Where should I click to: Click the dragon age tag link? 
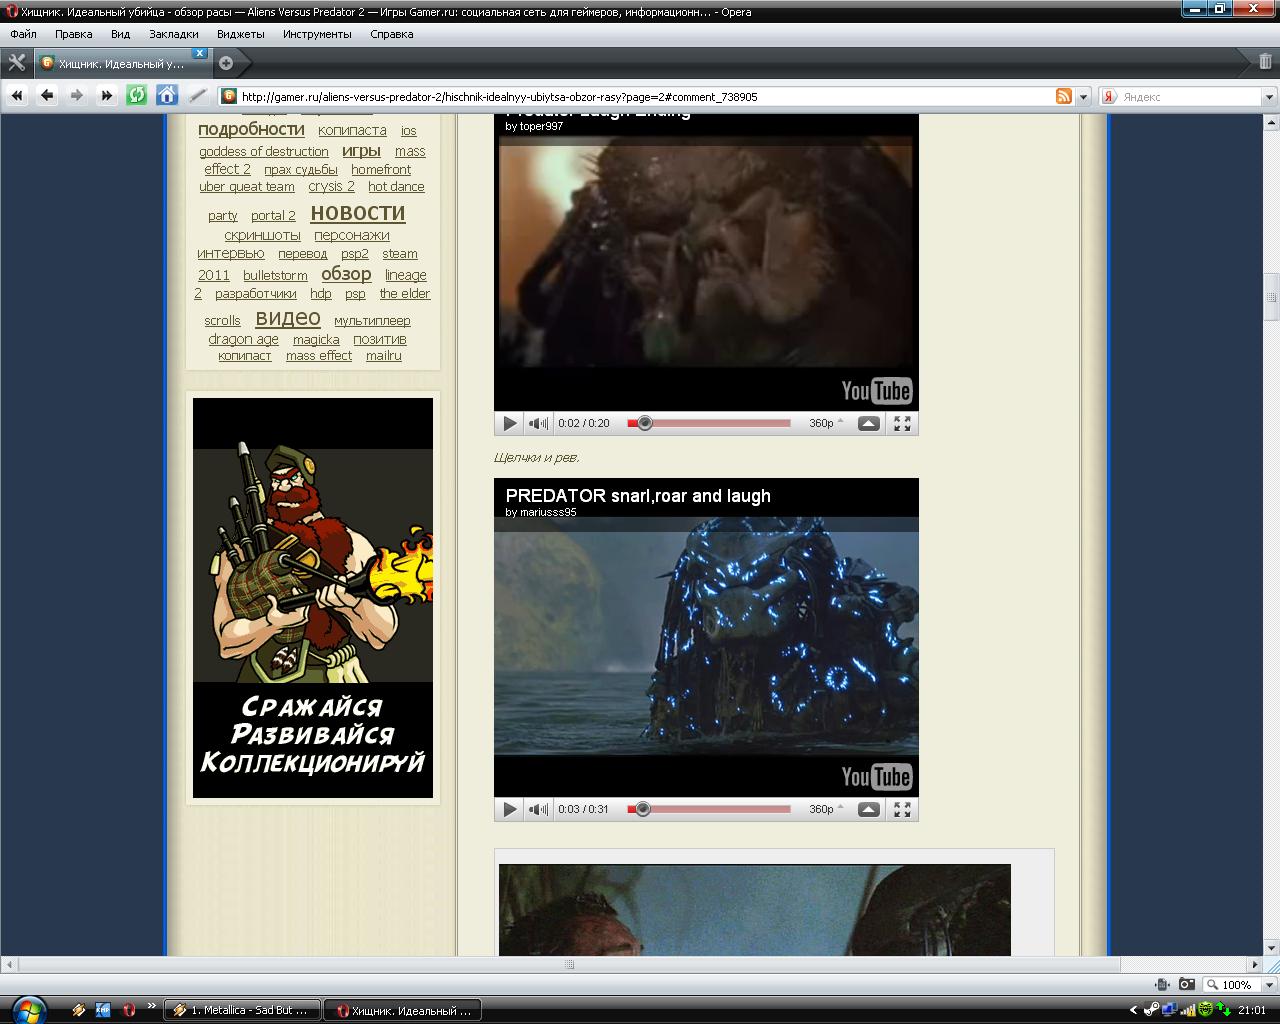point(243,339)
